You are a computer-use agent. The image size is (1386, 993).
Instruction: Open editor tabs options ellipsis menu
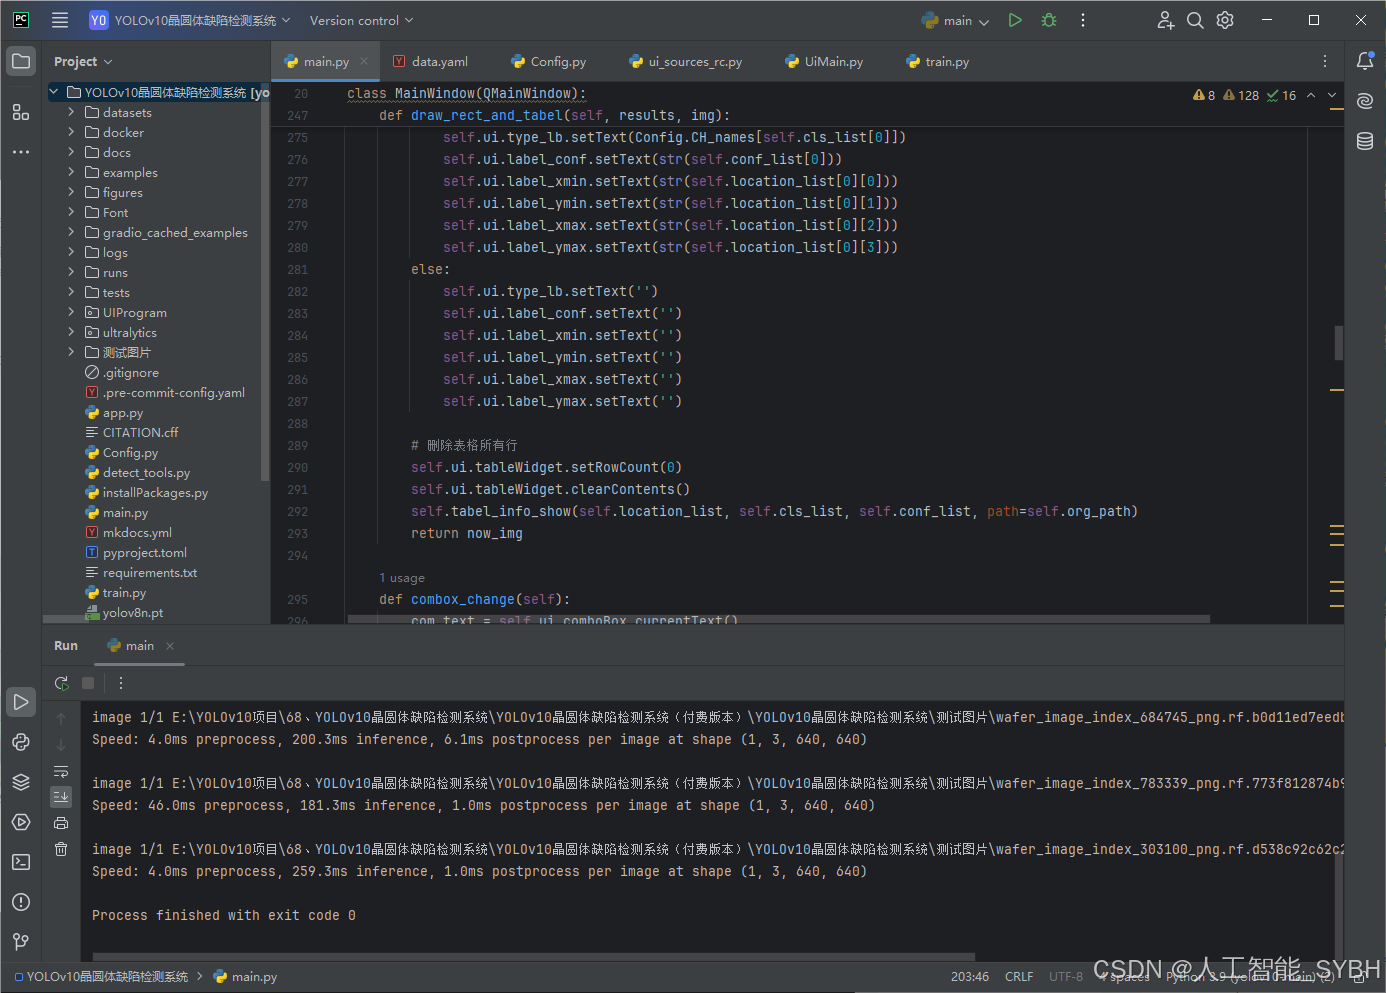(x=1325, y=61)
